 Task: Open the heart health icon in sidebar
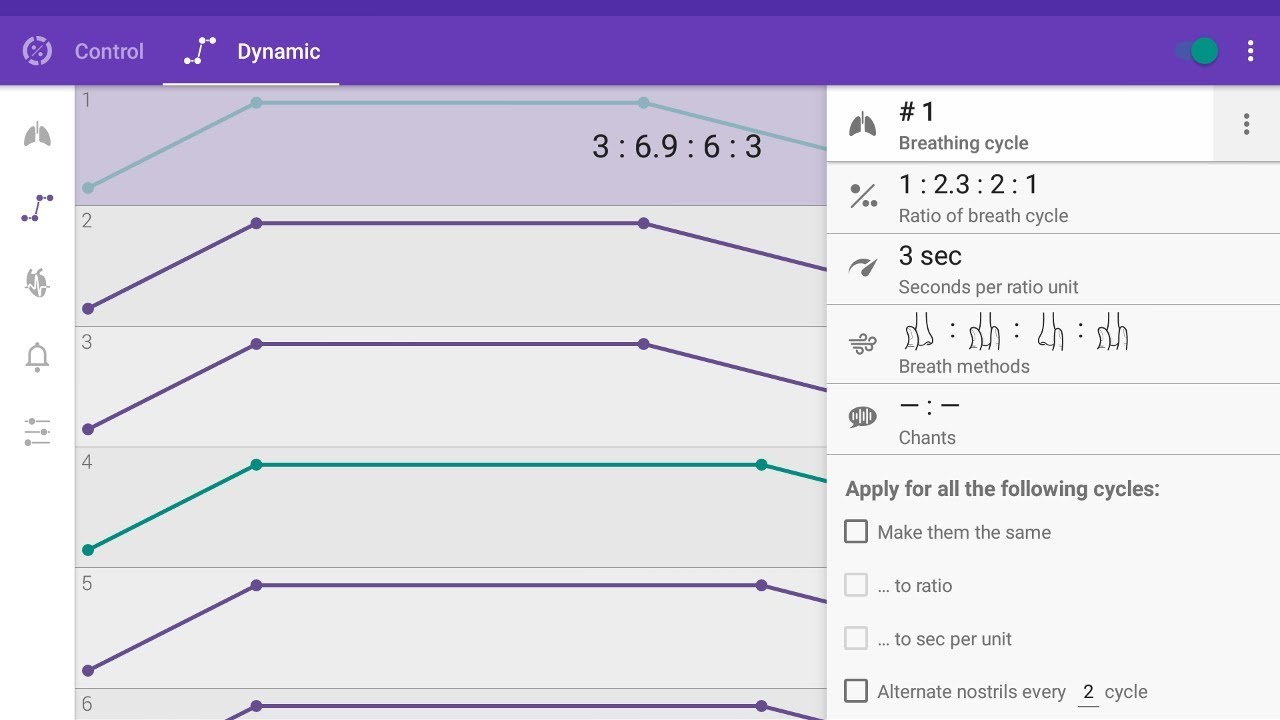[37, 283]
